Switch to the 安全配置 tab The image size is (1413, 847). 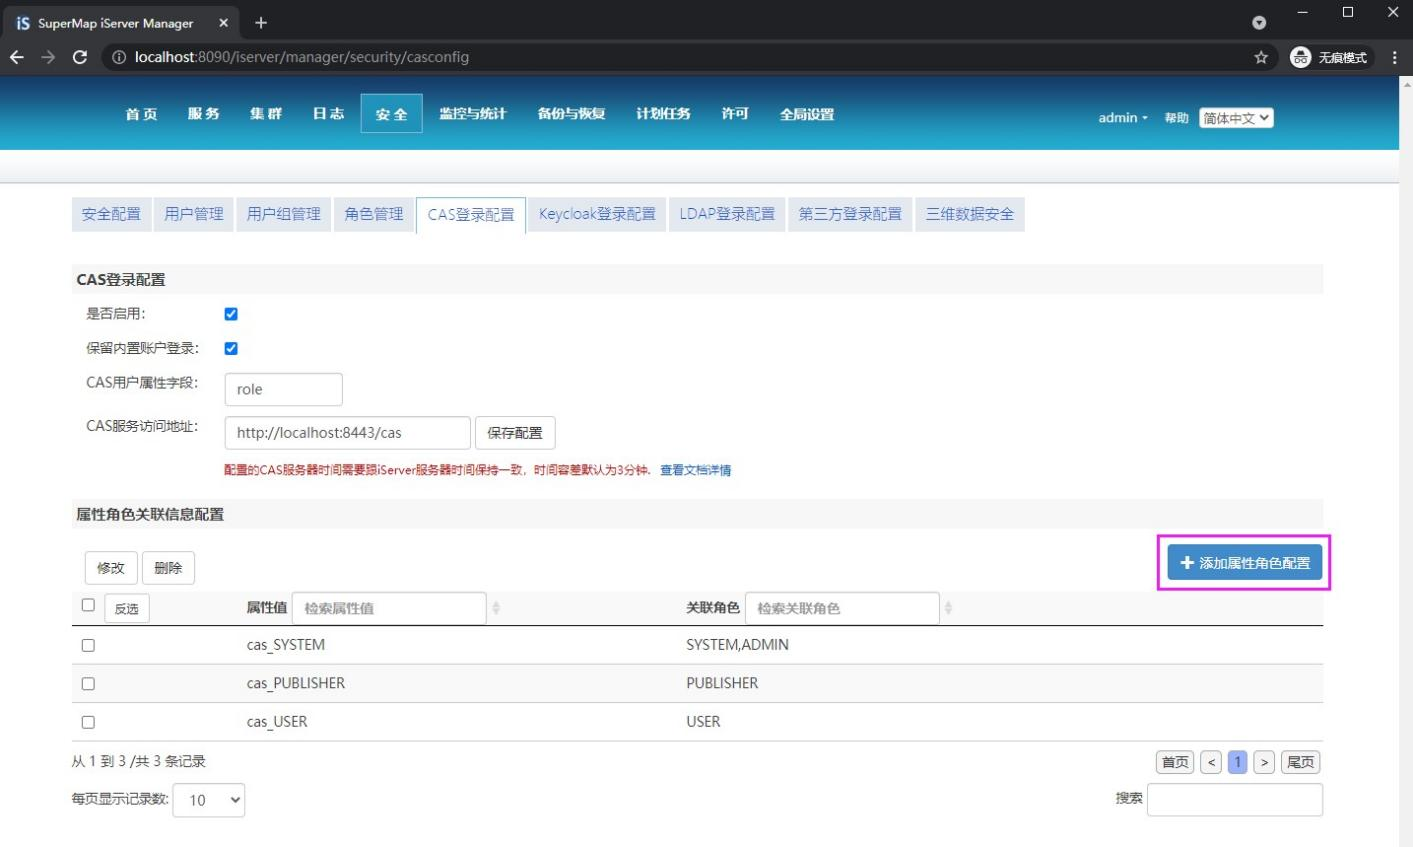(111, 214)
